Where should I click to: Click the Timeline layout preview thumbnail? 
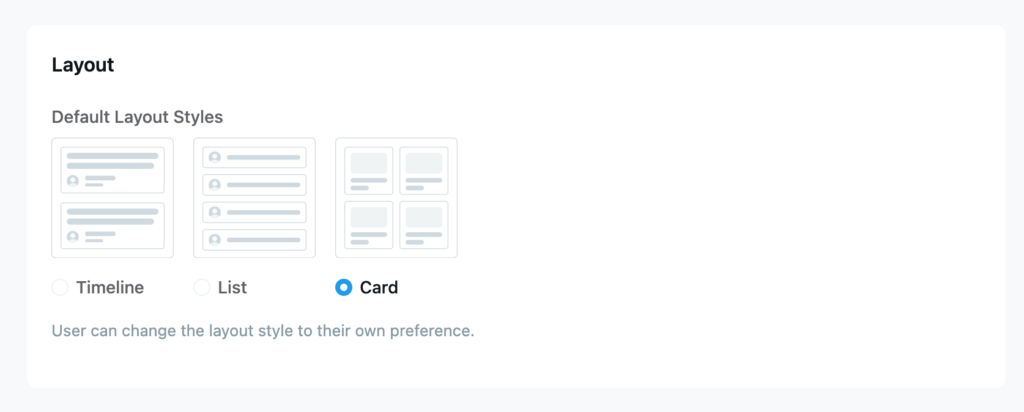pyautogui.click(x=112, y=198)
